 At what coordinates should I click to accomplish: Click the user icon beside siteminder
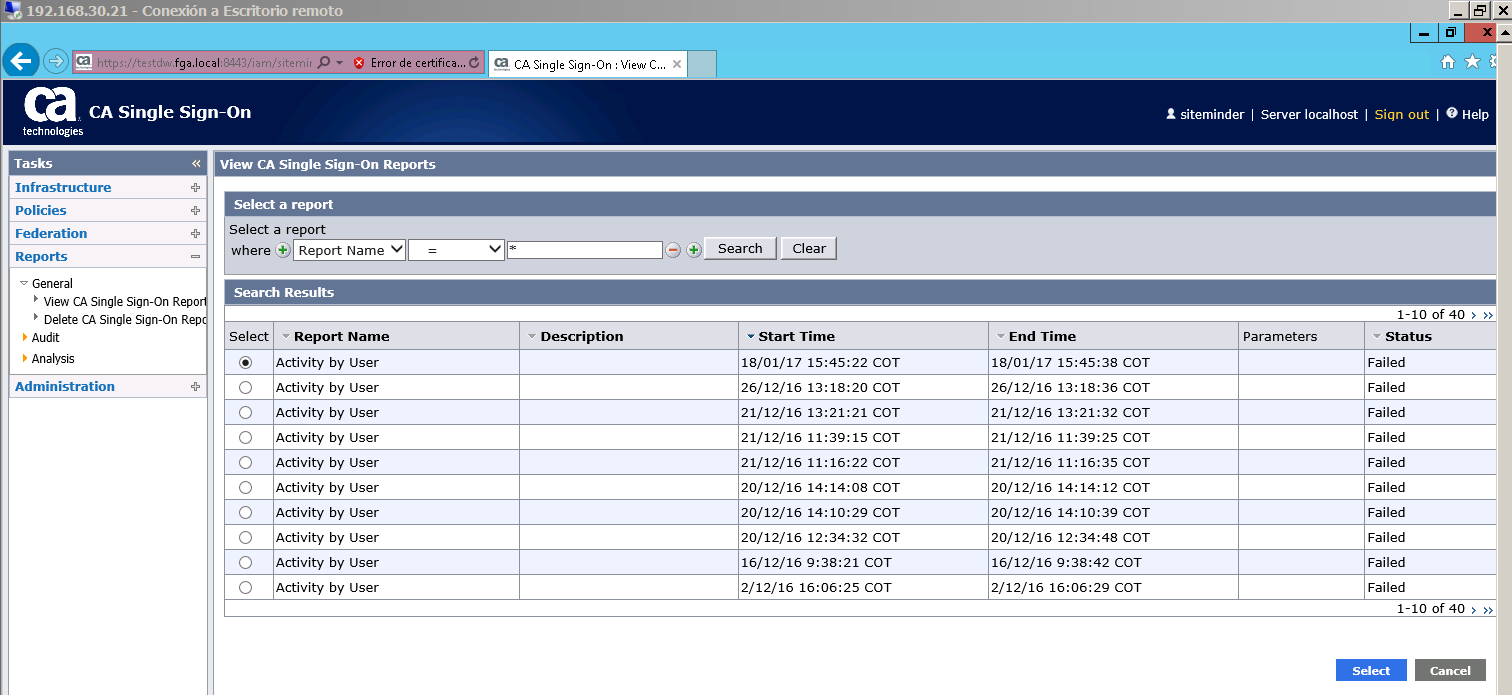point(1171,114)
